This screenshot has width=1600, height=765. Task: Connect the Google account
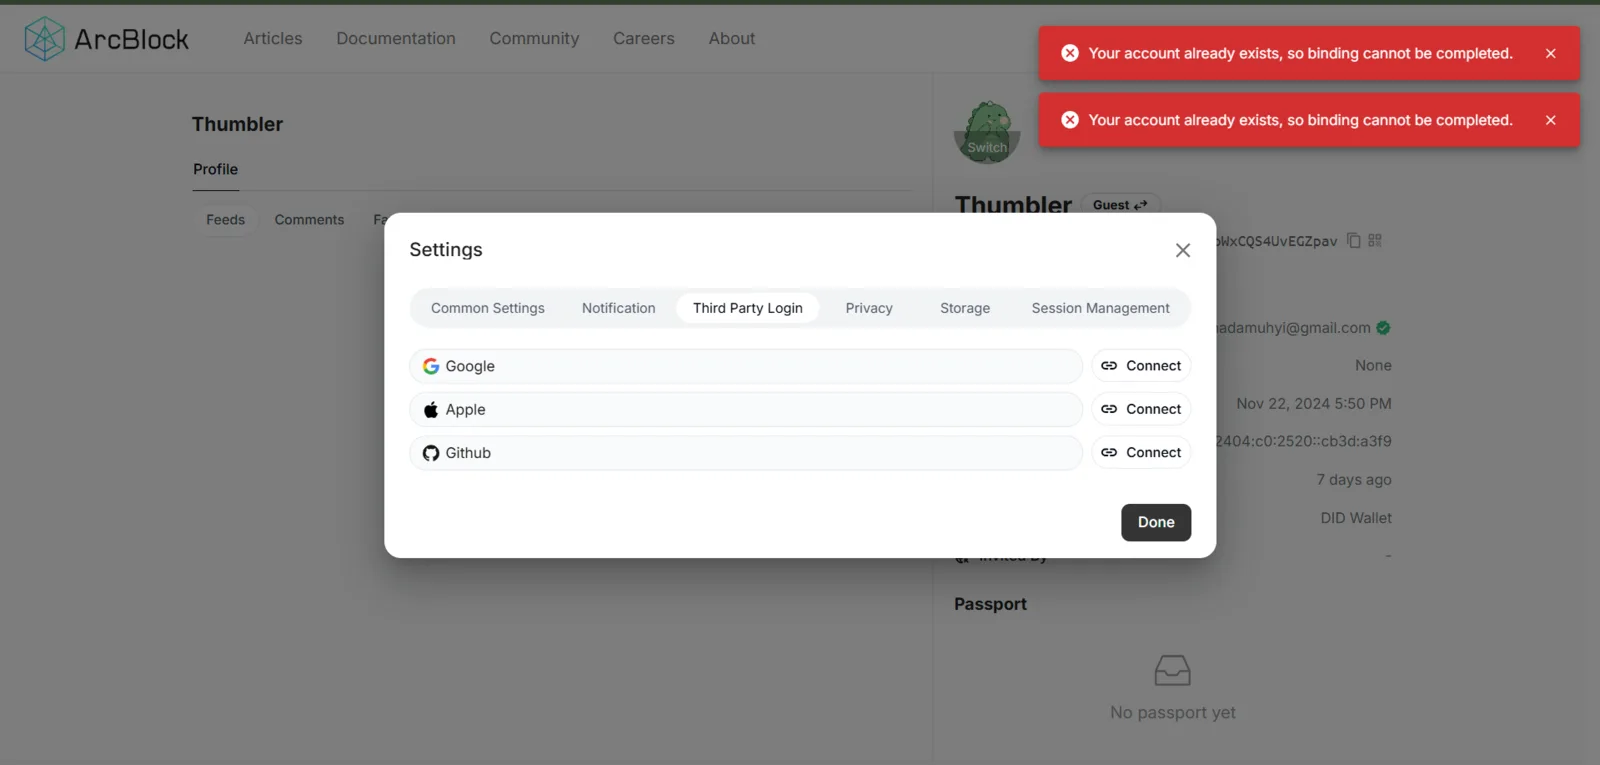1141,366
